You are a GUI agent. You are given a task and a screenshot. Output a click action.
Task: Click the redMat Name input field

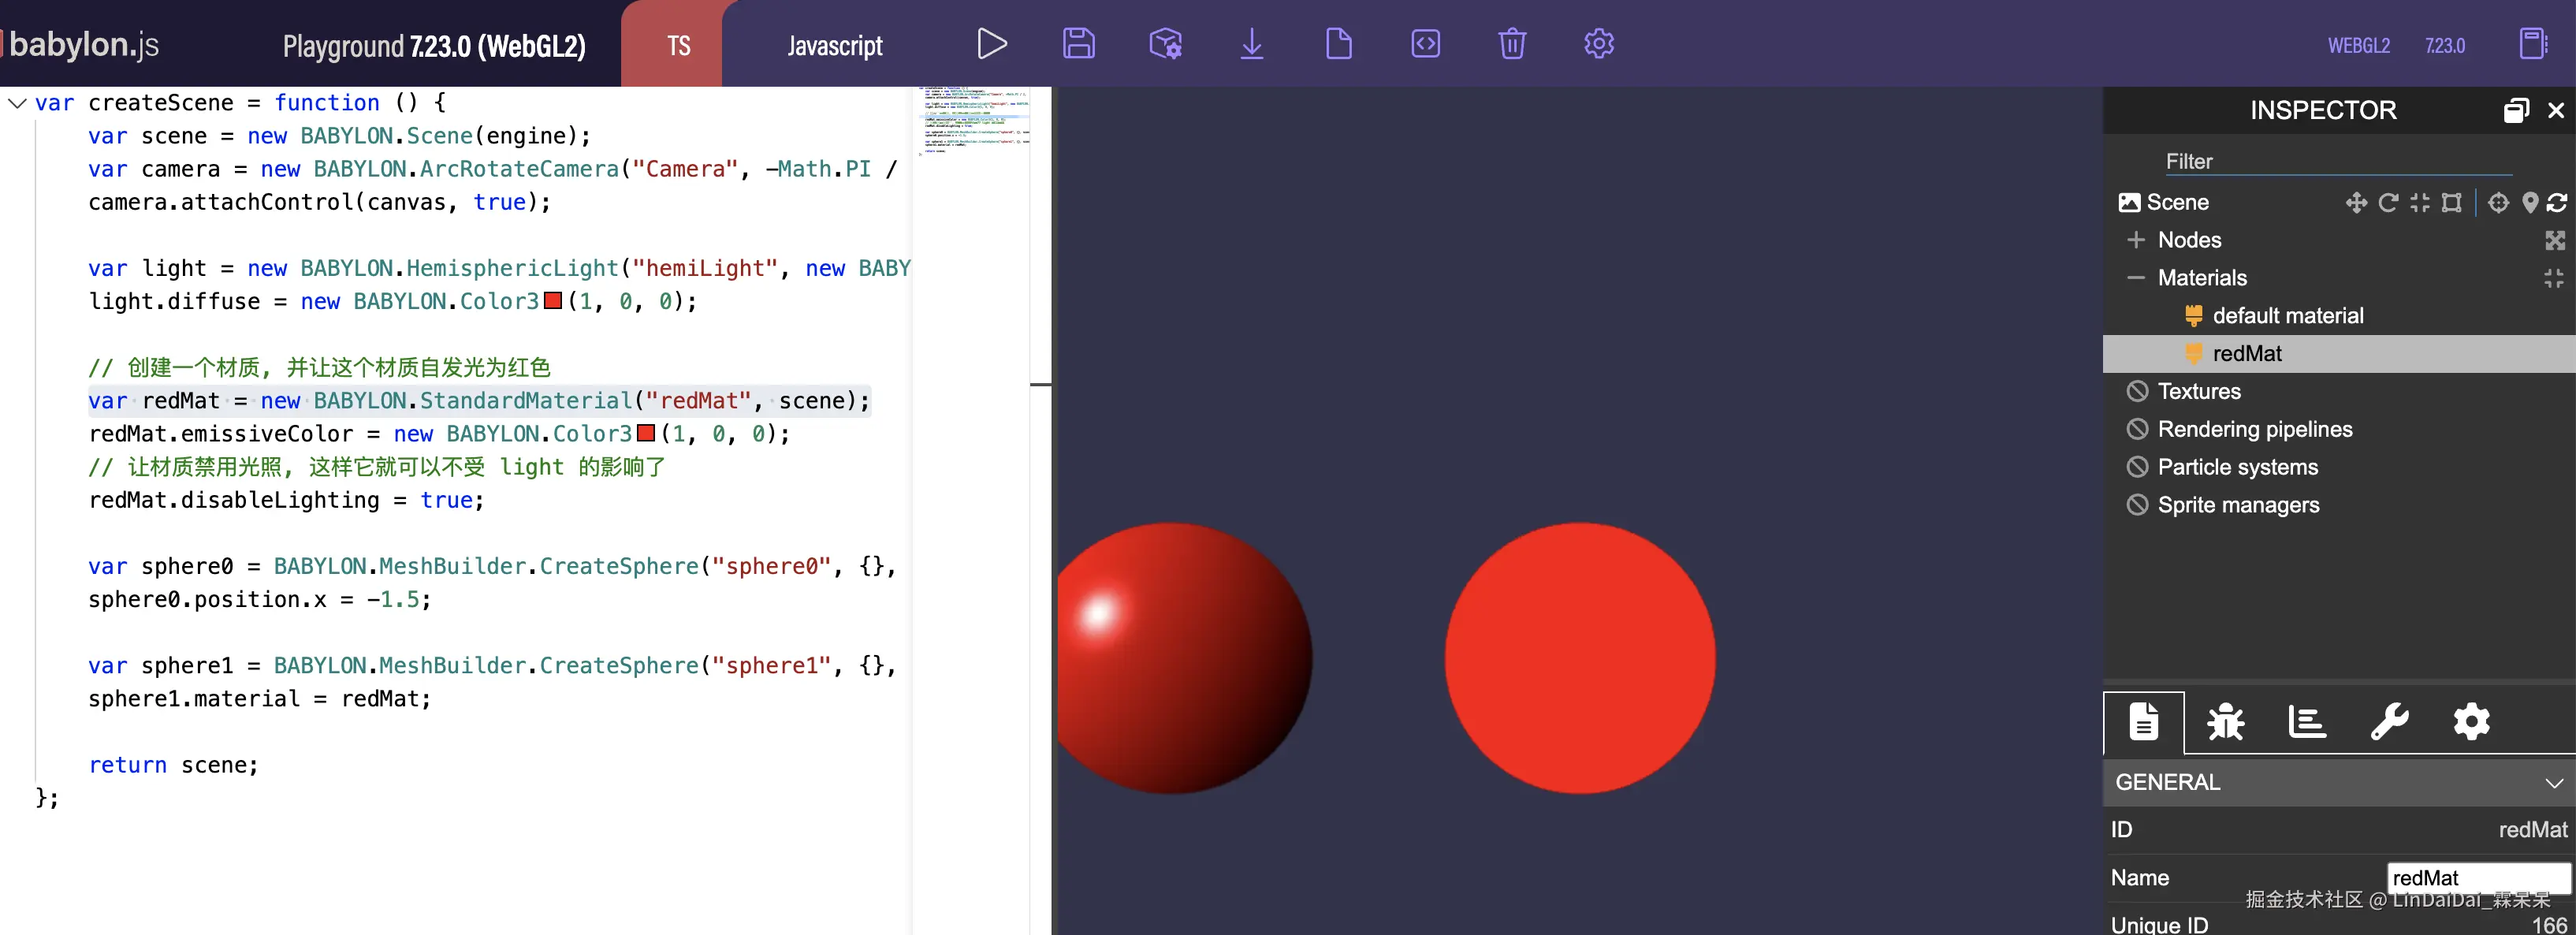click(2477, 878)
